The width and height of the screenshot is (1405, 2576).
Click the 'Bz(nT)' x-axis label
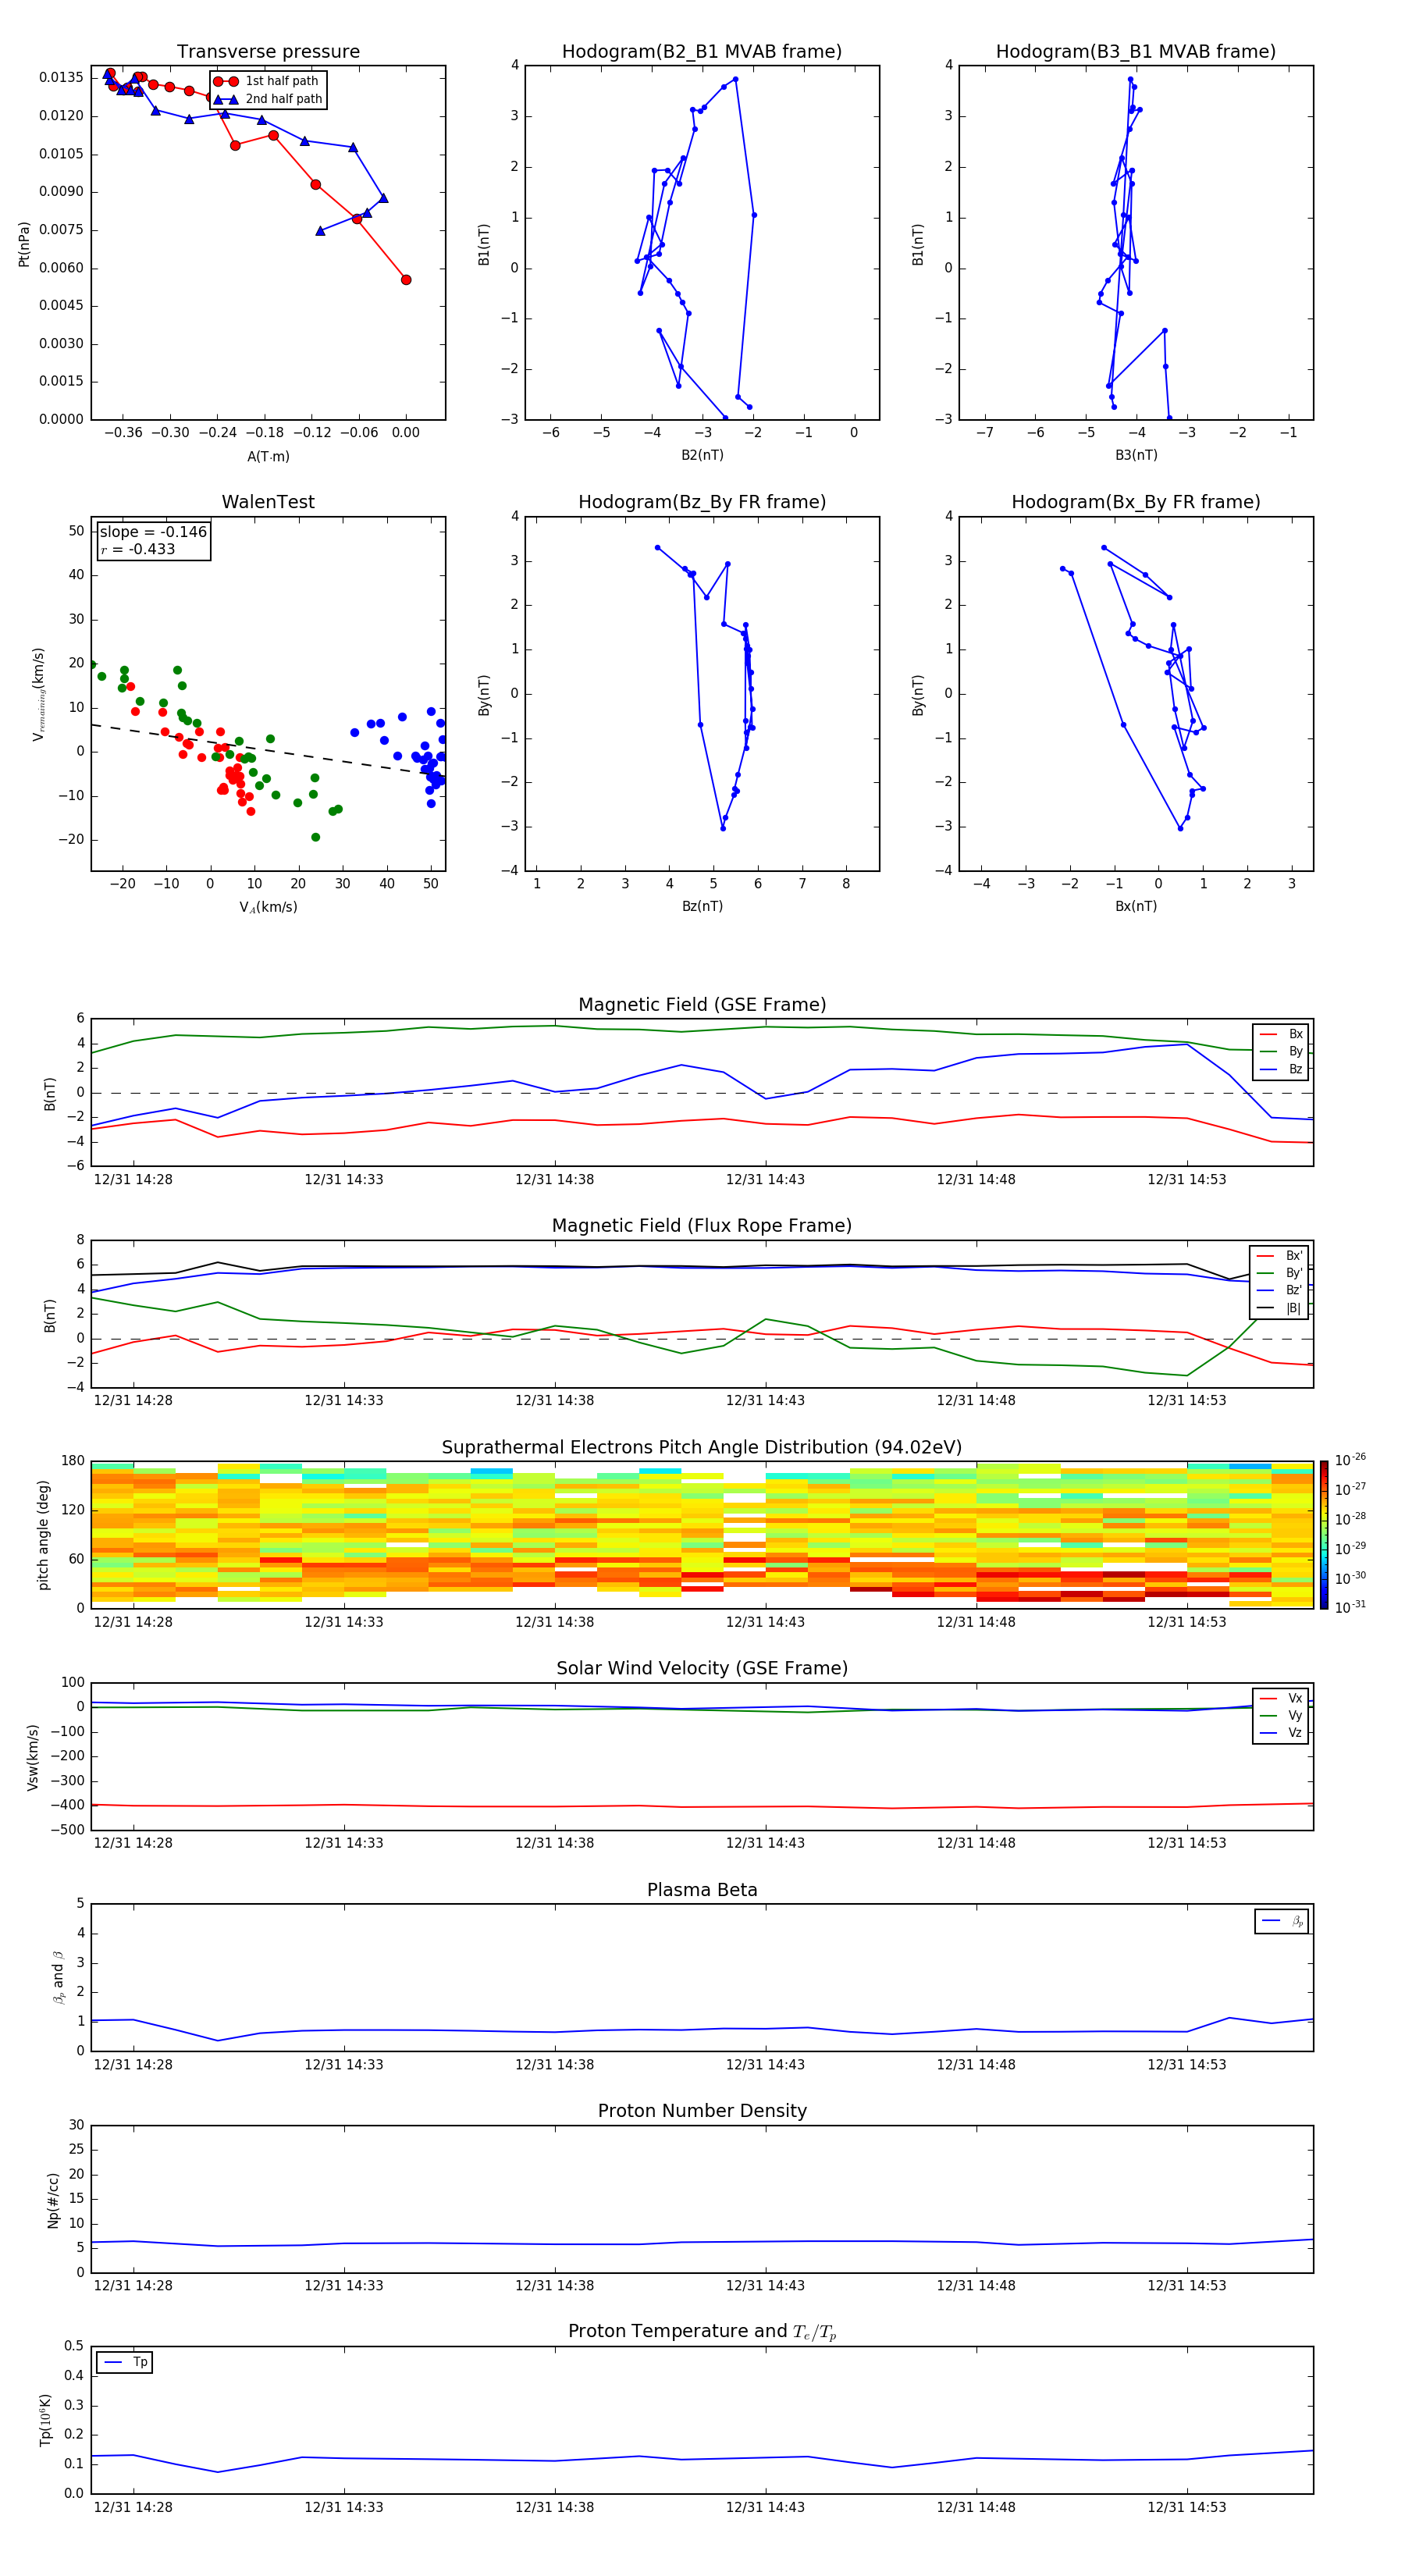702,906
